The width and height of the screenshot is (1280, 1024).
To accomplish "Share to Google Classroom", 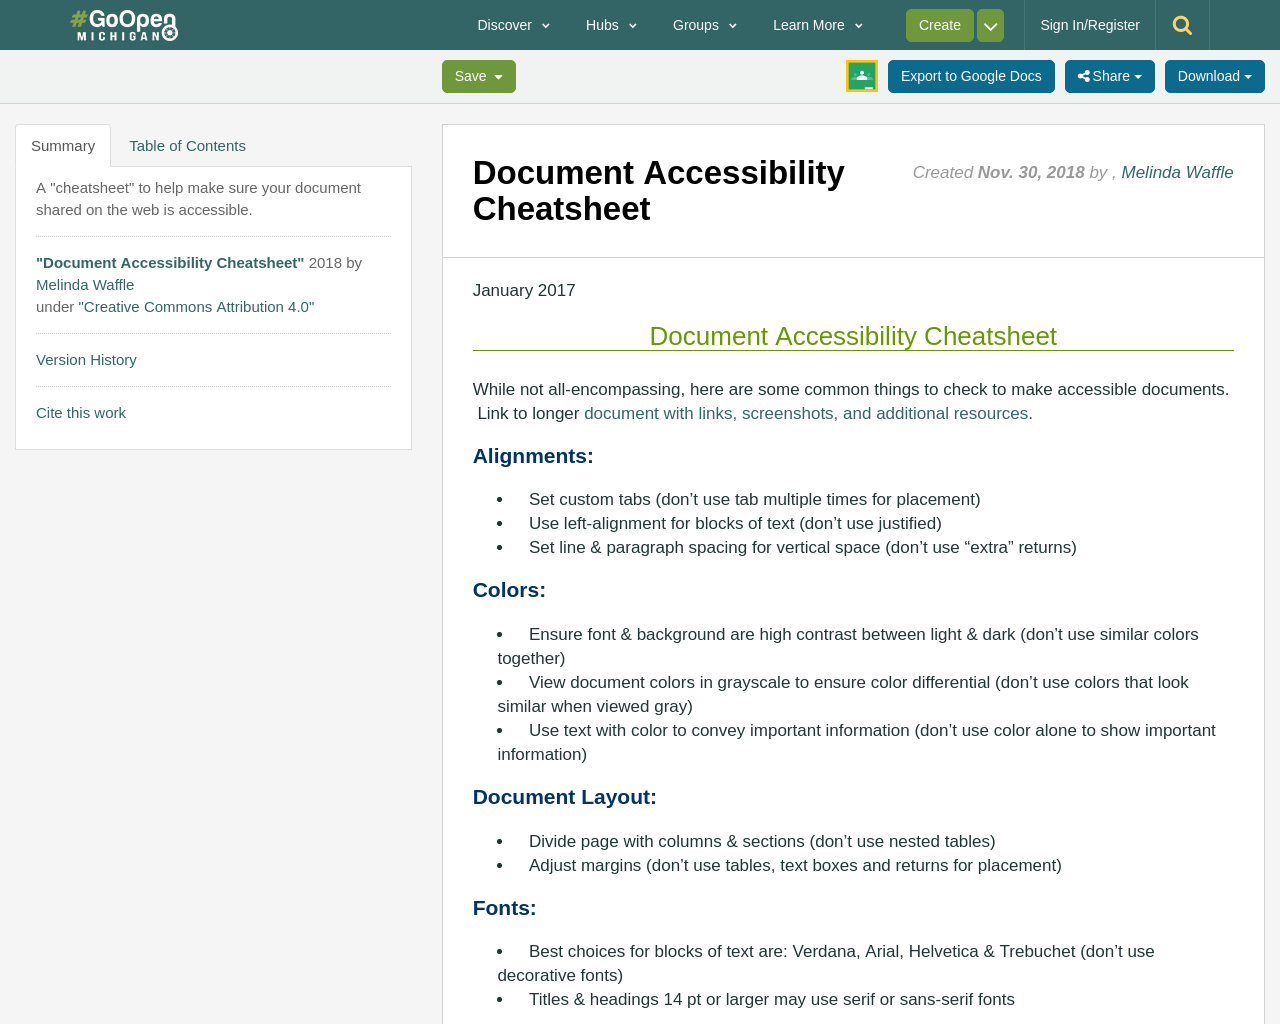I will pyautogui.click(x=861, y=75).
